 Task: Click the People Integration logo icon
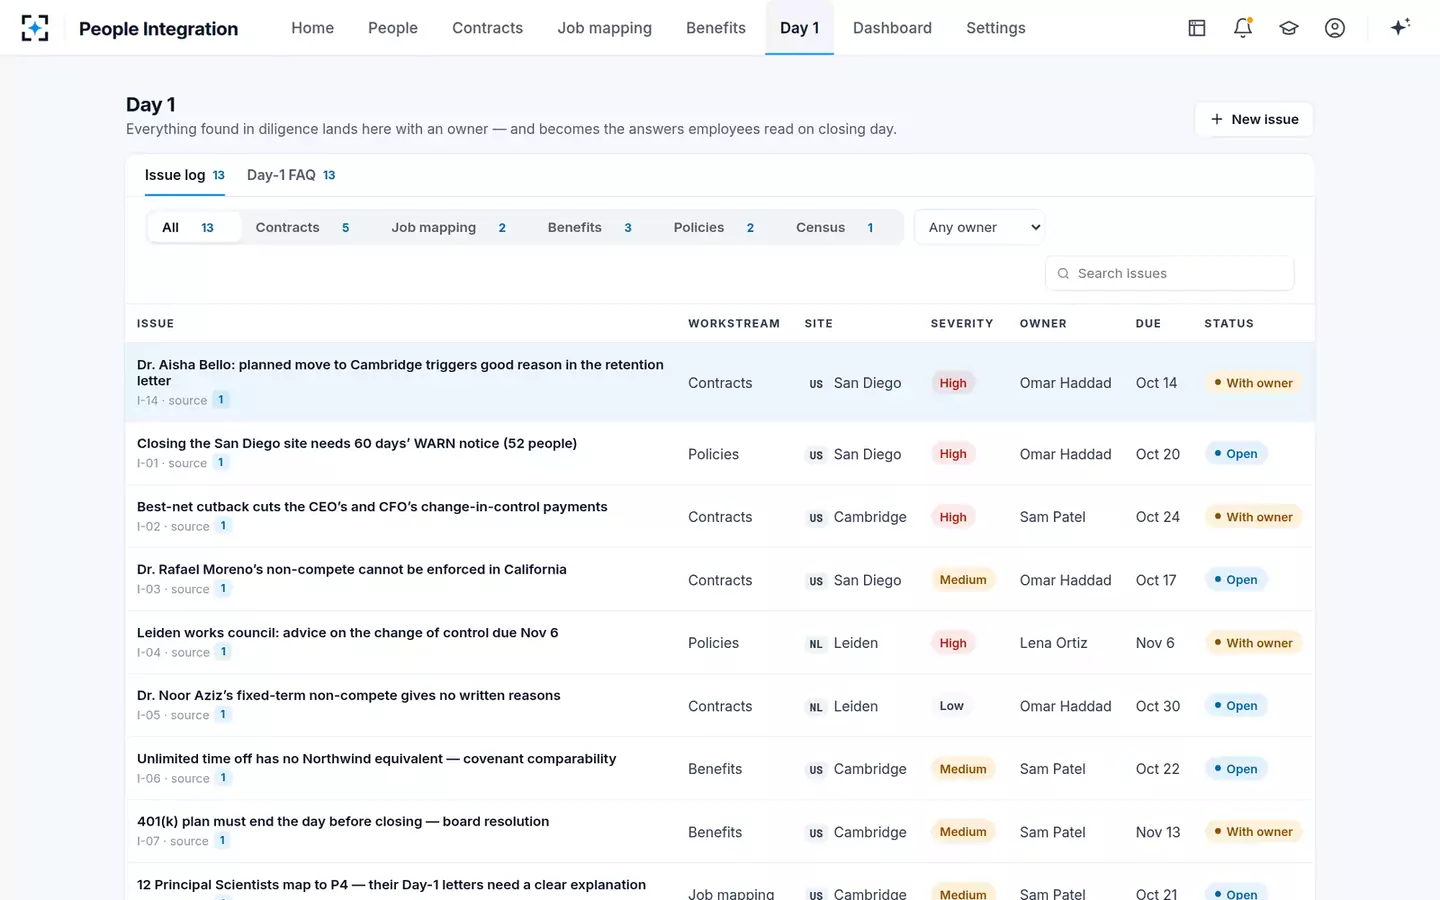(x=35, y=28)
